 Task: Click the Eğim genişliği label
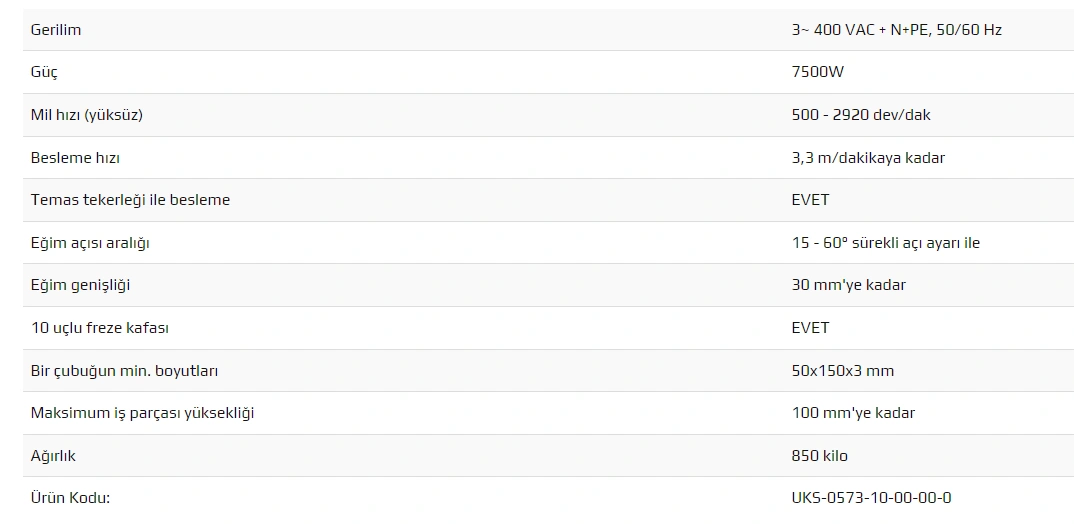[x=80, y=285]
